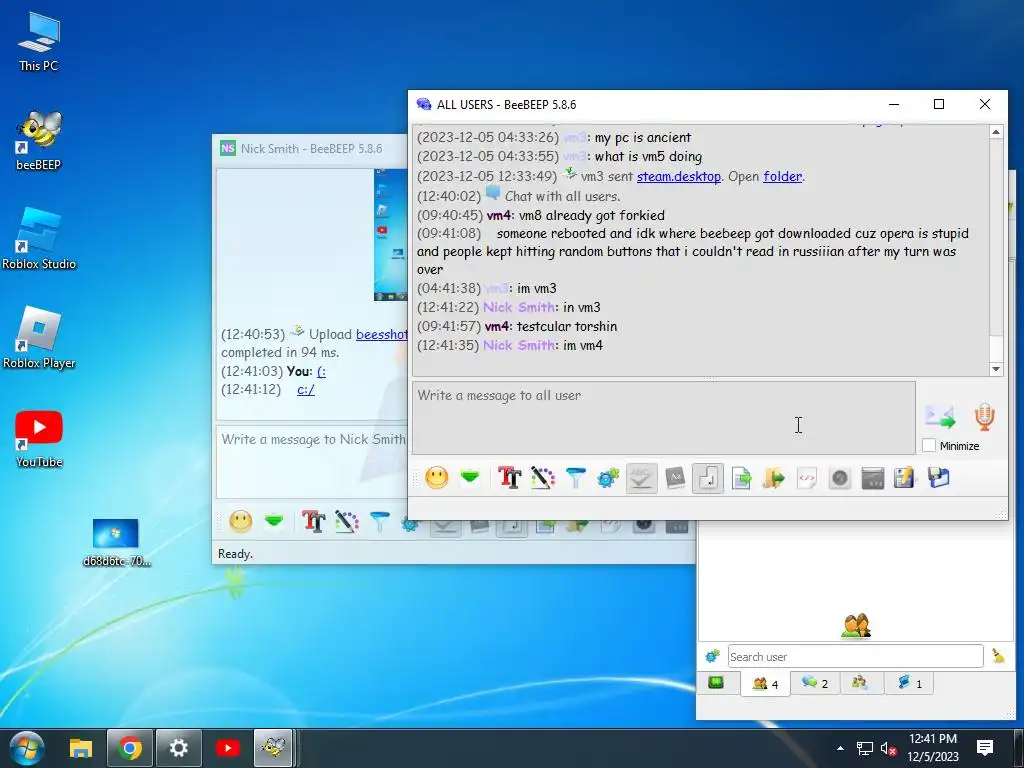
Task: Change chat font in ALL USERS toolbar
Action: click(509, 478)
